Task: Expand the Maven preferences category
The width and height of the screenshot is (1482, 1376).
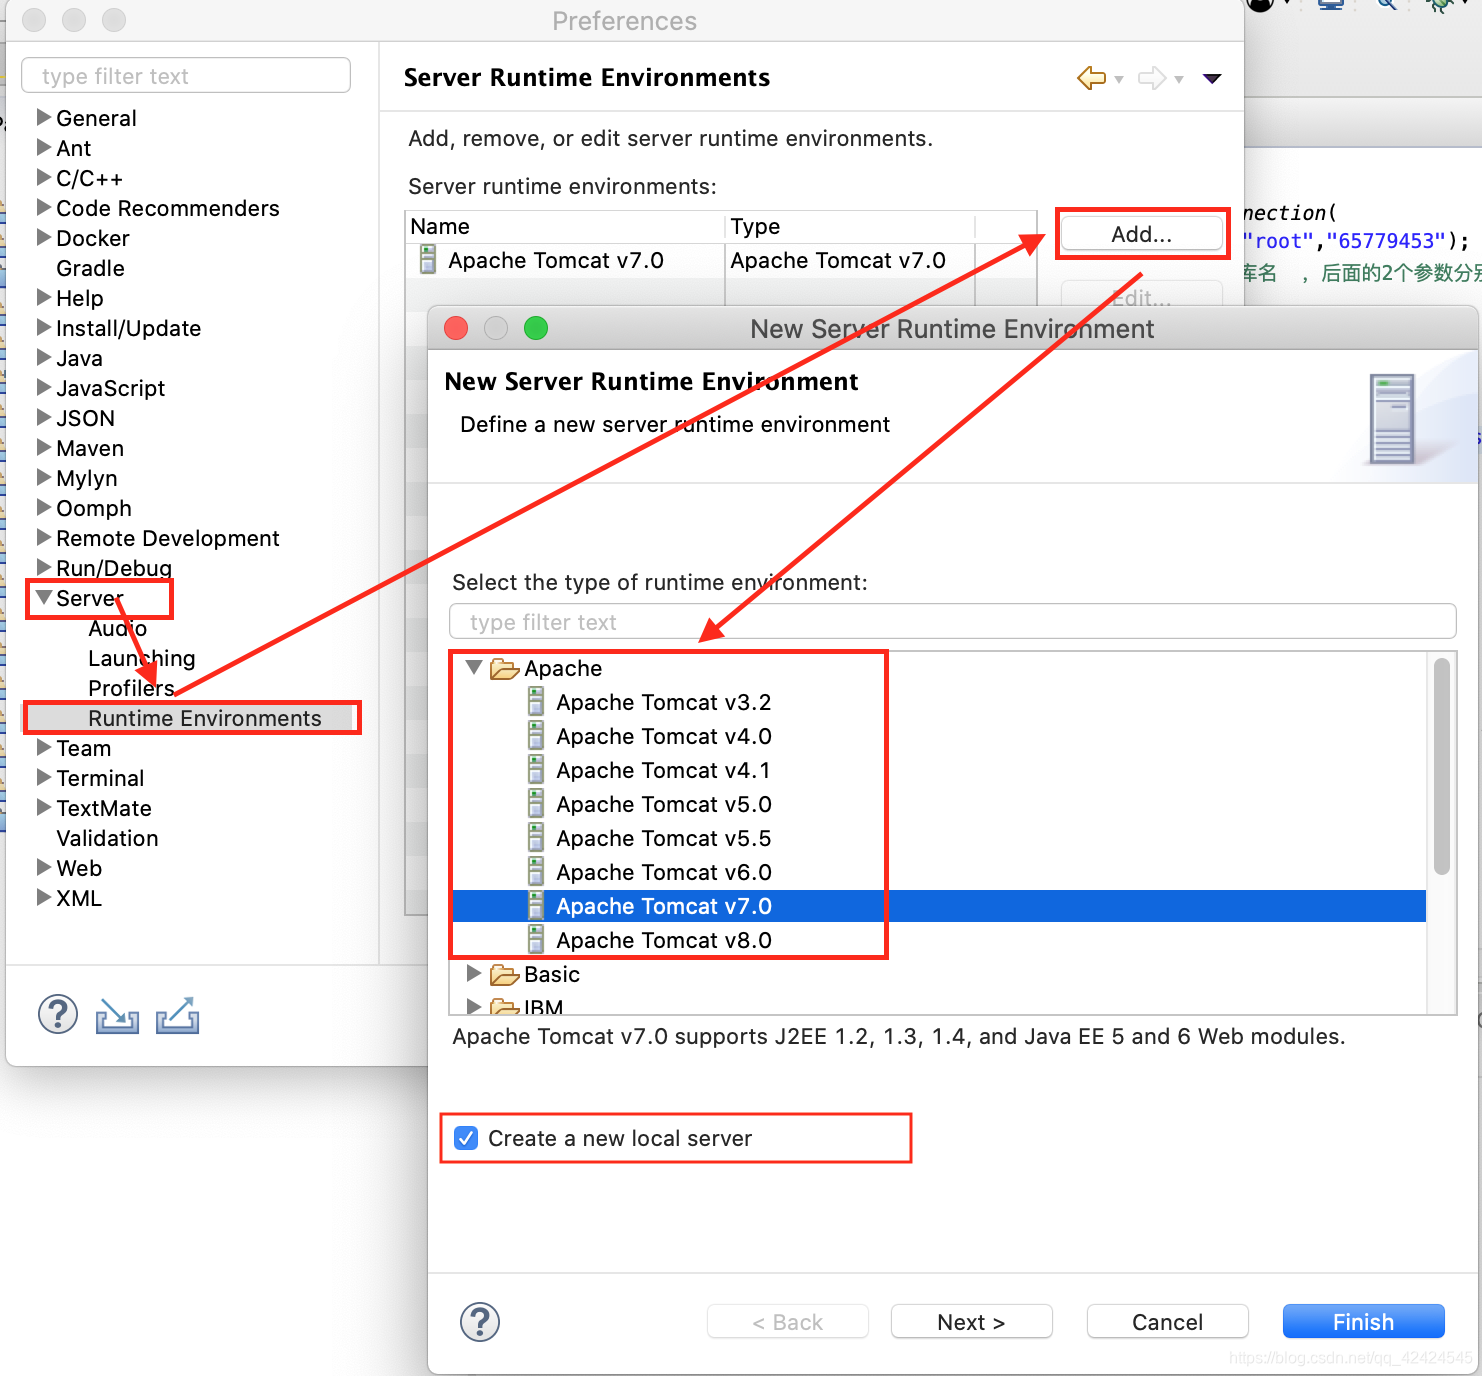Action: point(44,447)
